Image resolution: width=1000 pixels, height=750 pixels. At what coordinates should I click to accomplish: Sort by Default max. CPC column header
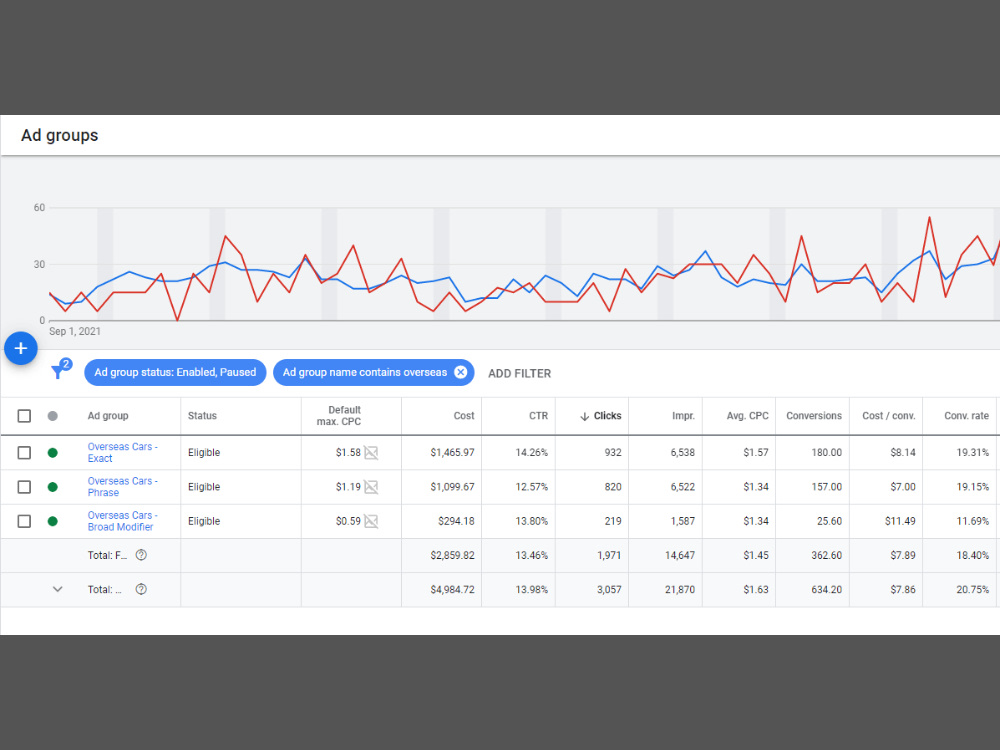(339, 416)
